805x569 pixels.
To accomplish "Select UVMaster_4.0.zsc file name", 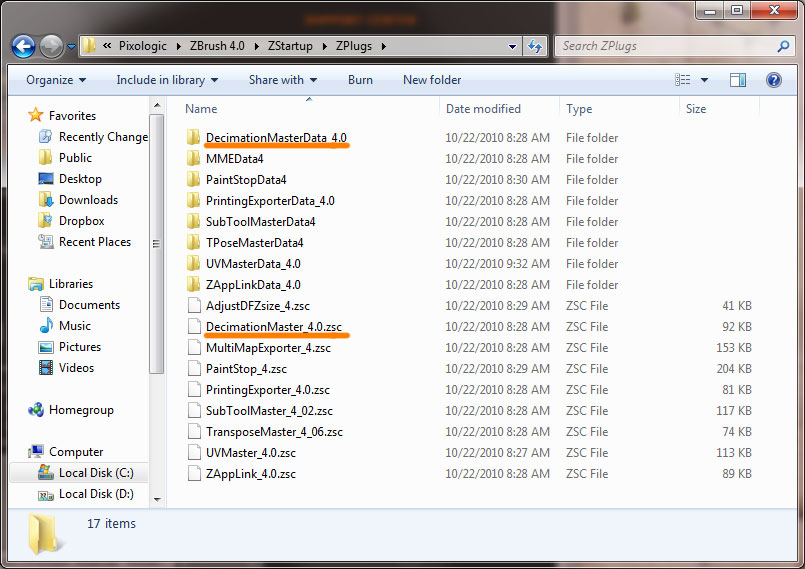I will pos(251,453).
